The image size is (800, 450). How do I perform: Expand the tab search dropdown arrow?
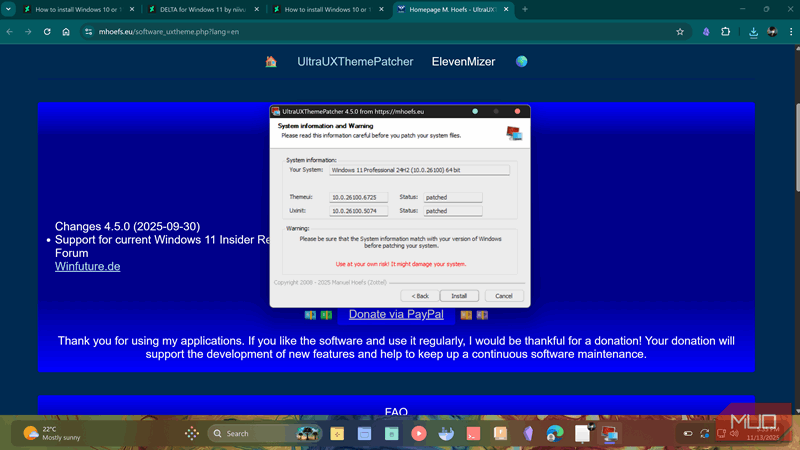click(8, 9)
